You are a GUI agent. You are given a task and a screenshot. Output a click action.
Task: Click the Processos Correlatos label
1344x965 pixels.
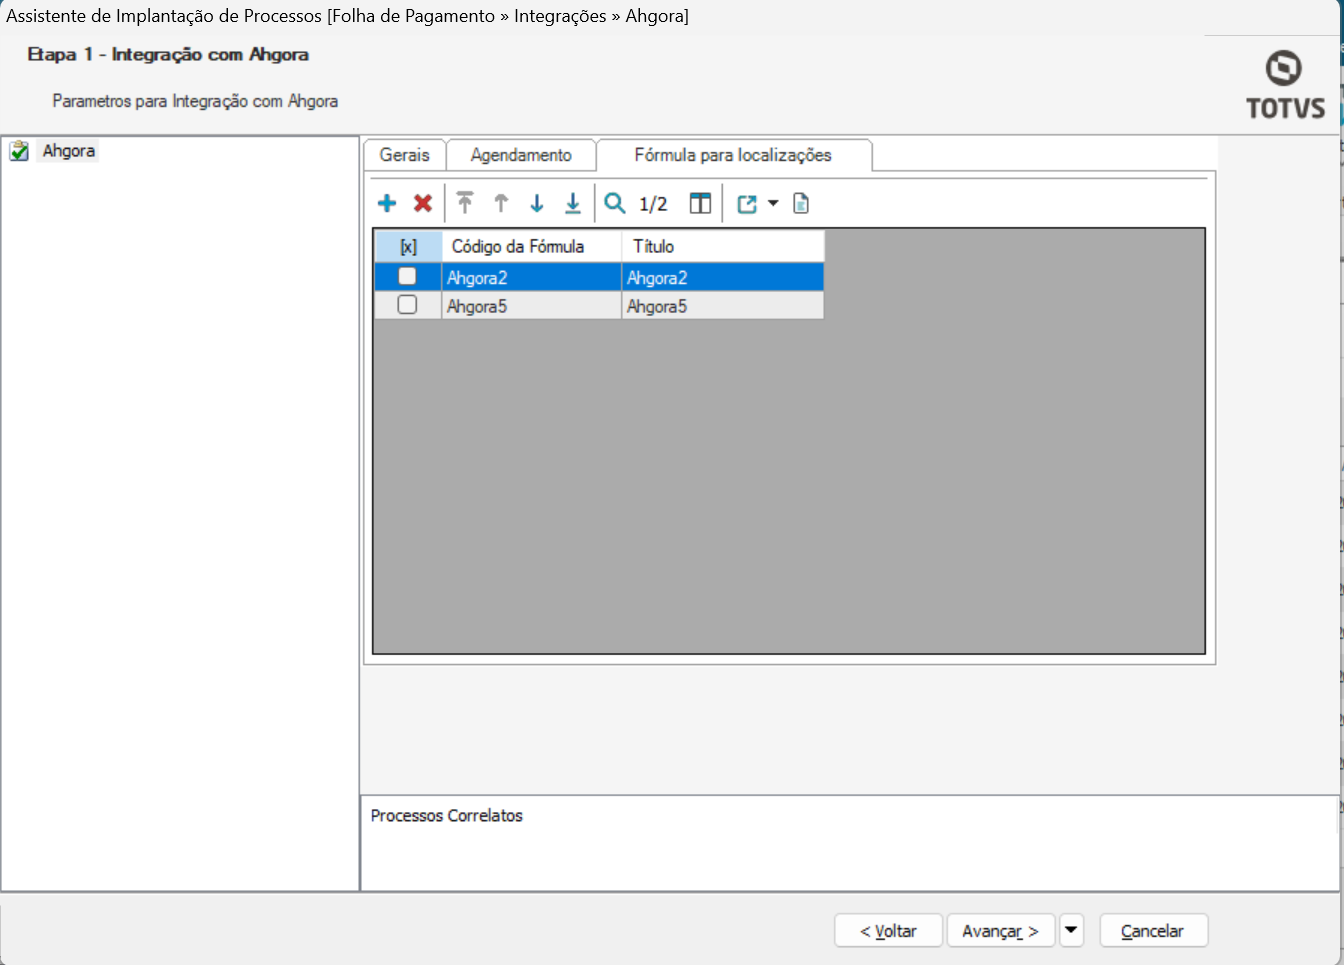(447, 816)
